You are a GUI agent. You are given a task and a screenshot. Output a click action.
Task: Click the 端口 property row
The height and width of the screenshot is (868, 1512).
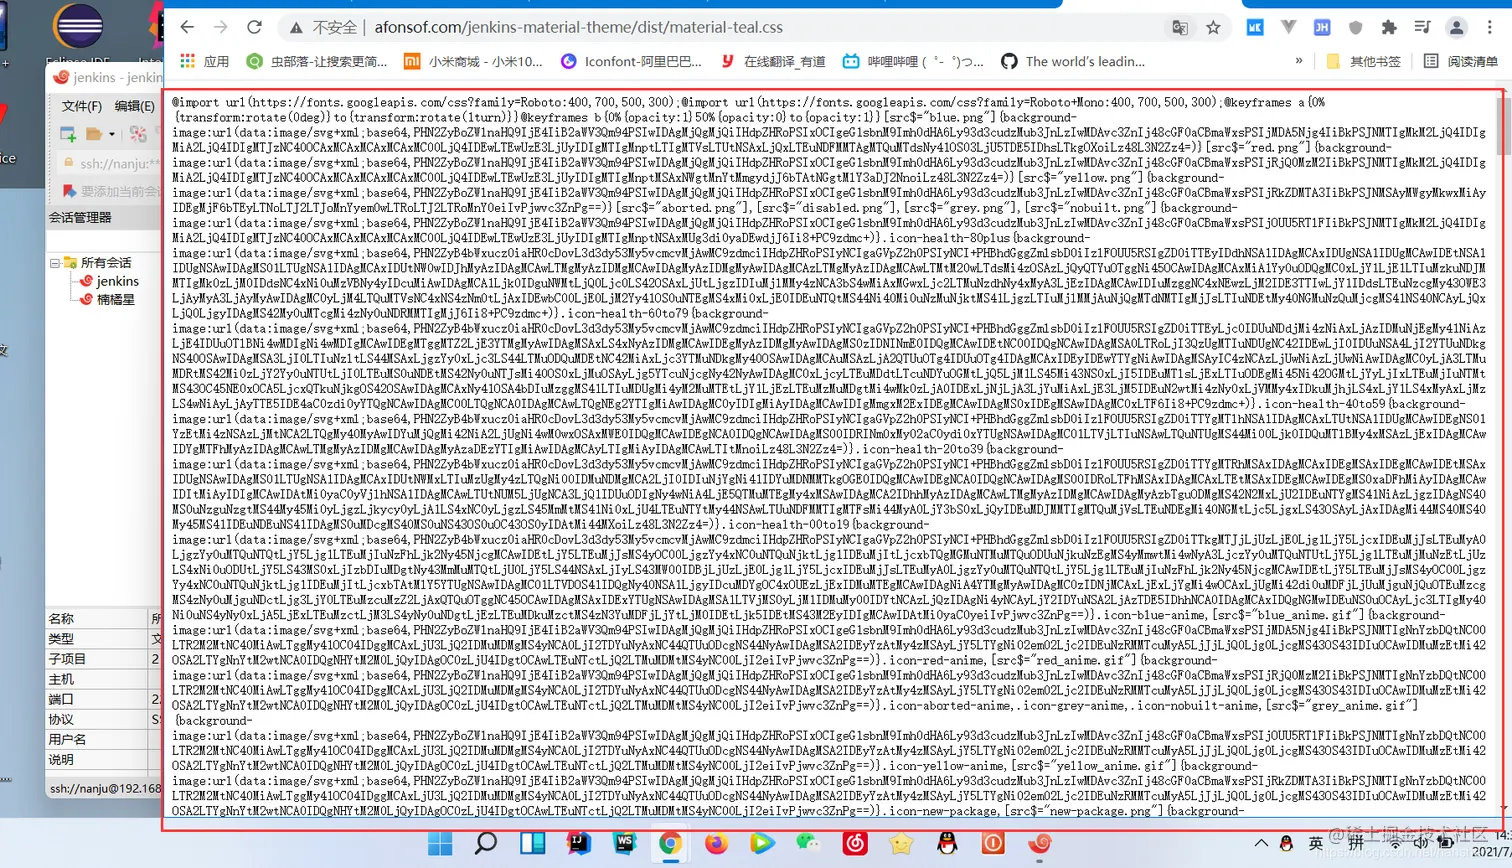(104, 699)
